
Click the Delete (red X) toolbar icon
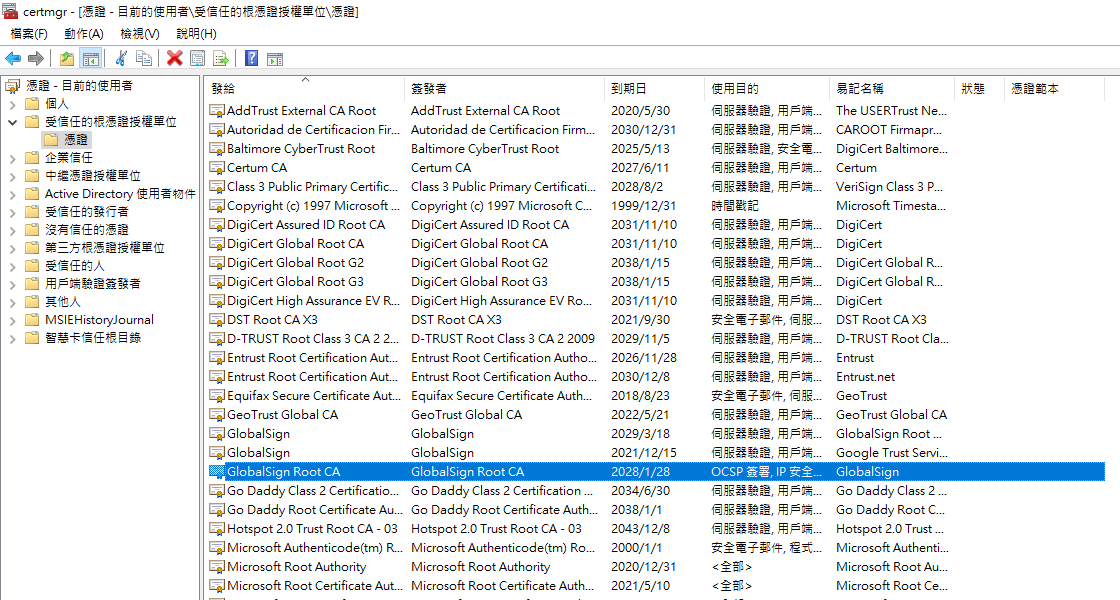[174, 57]
